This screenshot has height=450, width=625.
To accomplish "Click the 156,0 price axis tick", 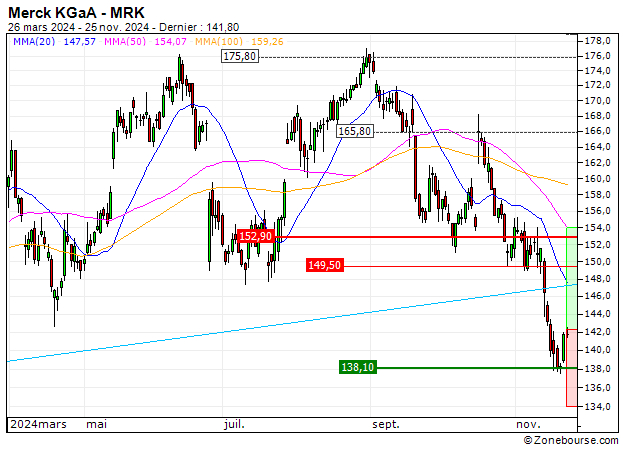I will pos(598,211).
